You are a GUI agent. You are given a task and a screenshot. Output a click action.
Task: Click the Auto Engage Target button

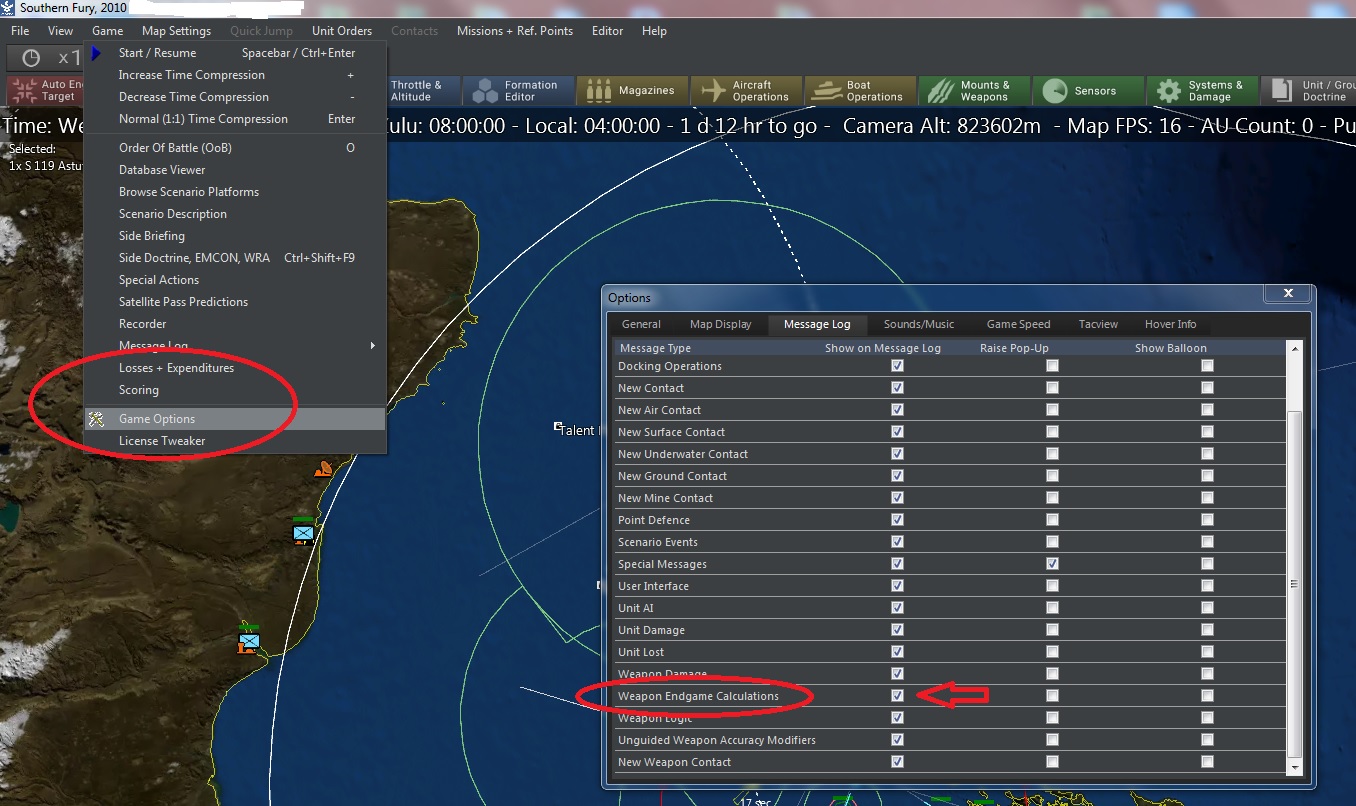[46, 91]
